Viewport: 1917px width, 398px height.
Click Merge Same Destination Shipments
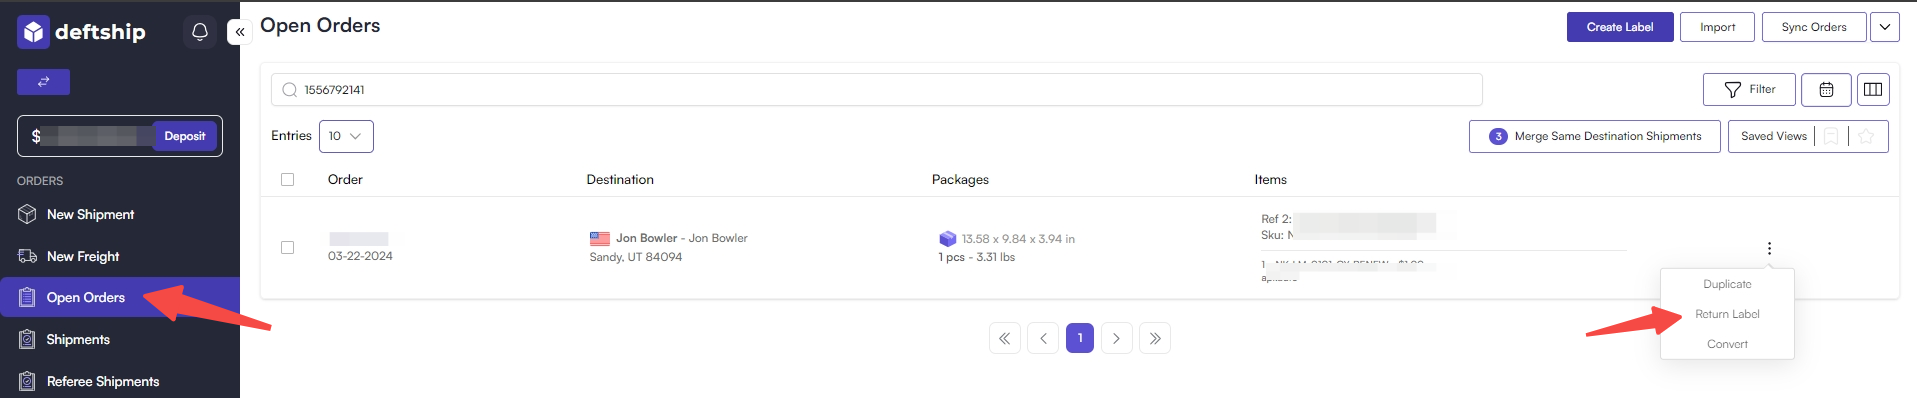click(1594, 136)
